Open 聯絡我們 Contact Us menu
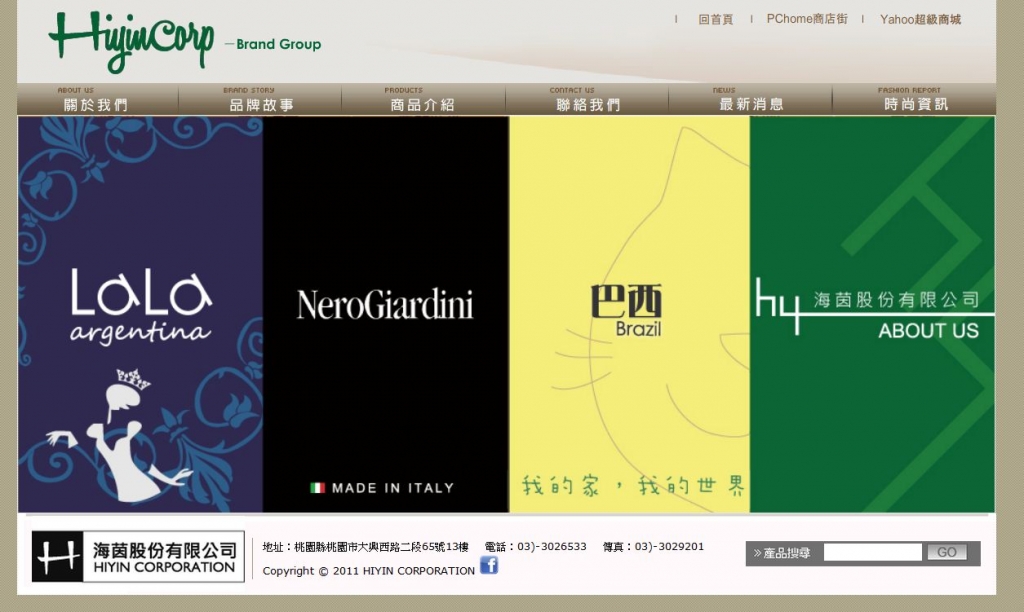 (587, 99)
